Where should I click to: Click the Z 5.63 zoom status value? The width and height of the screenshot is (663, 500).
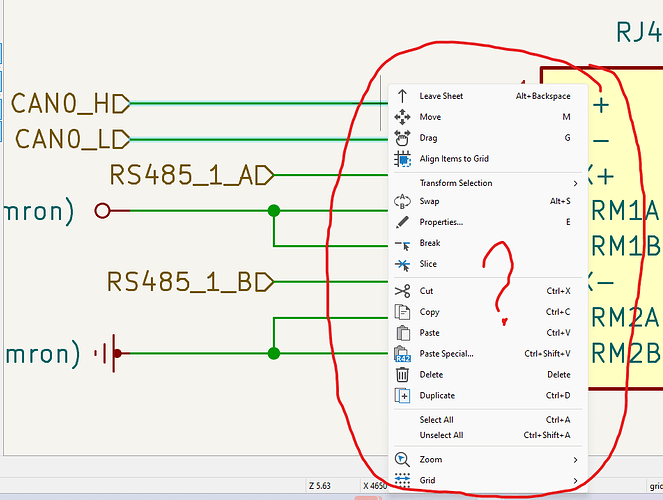tap(319, 486)
